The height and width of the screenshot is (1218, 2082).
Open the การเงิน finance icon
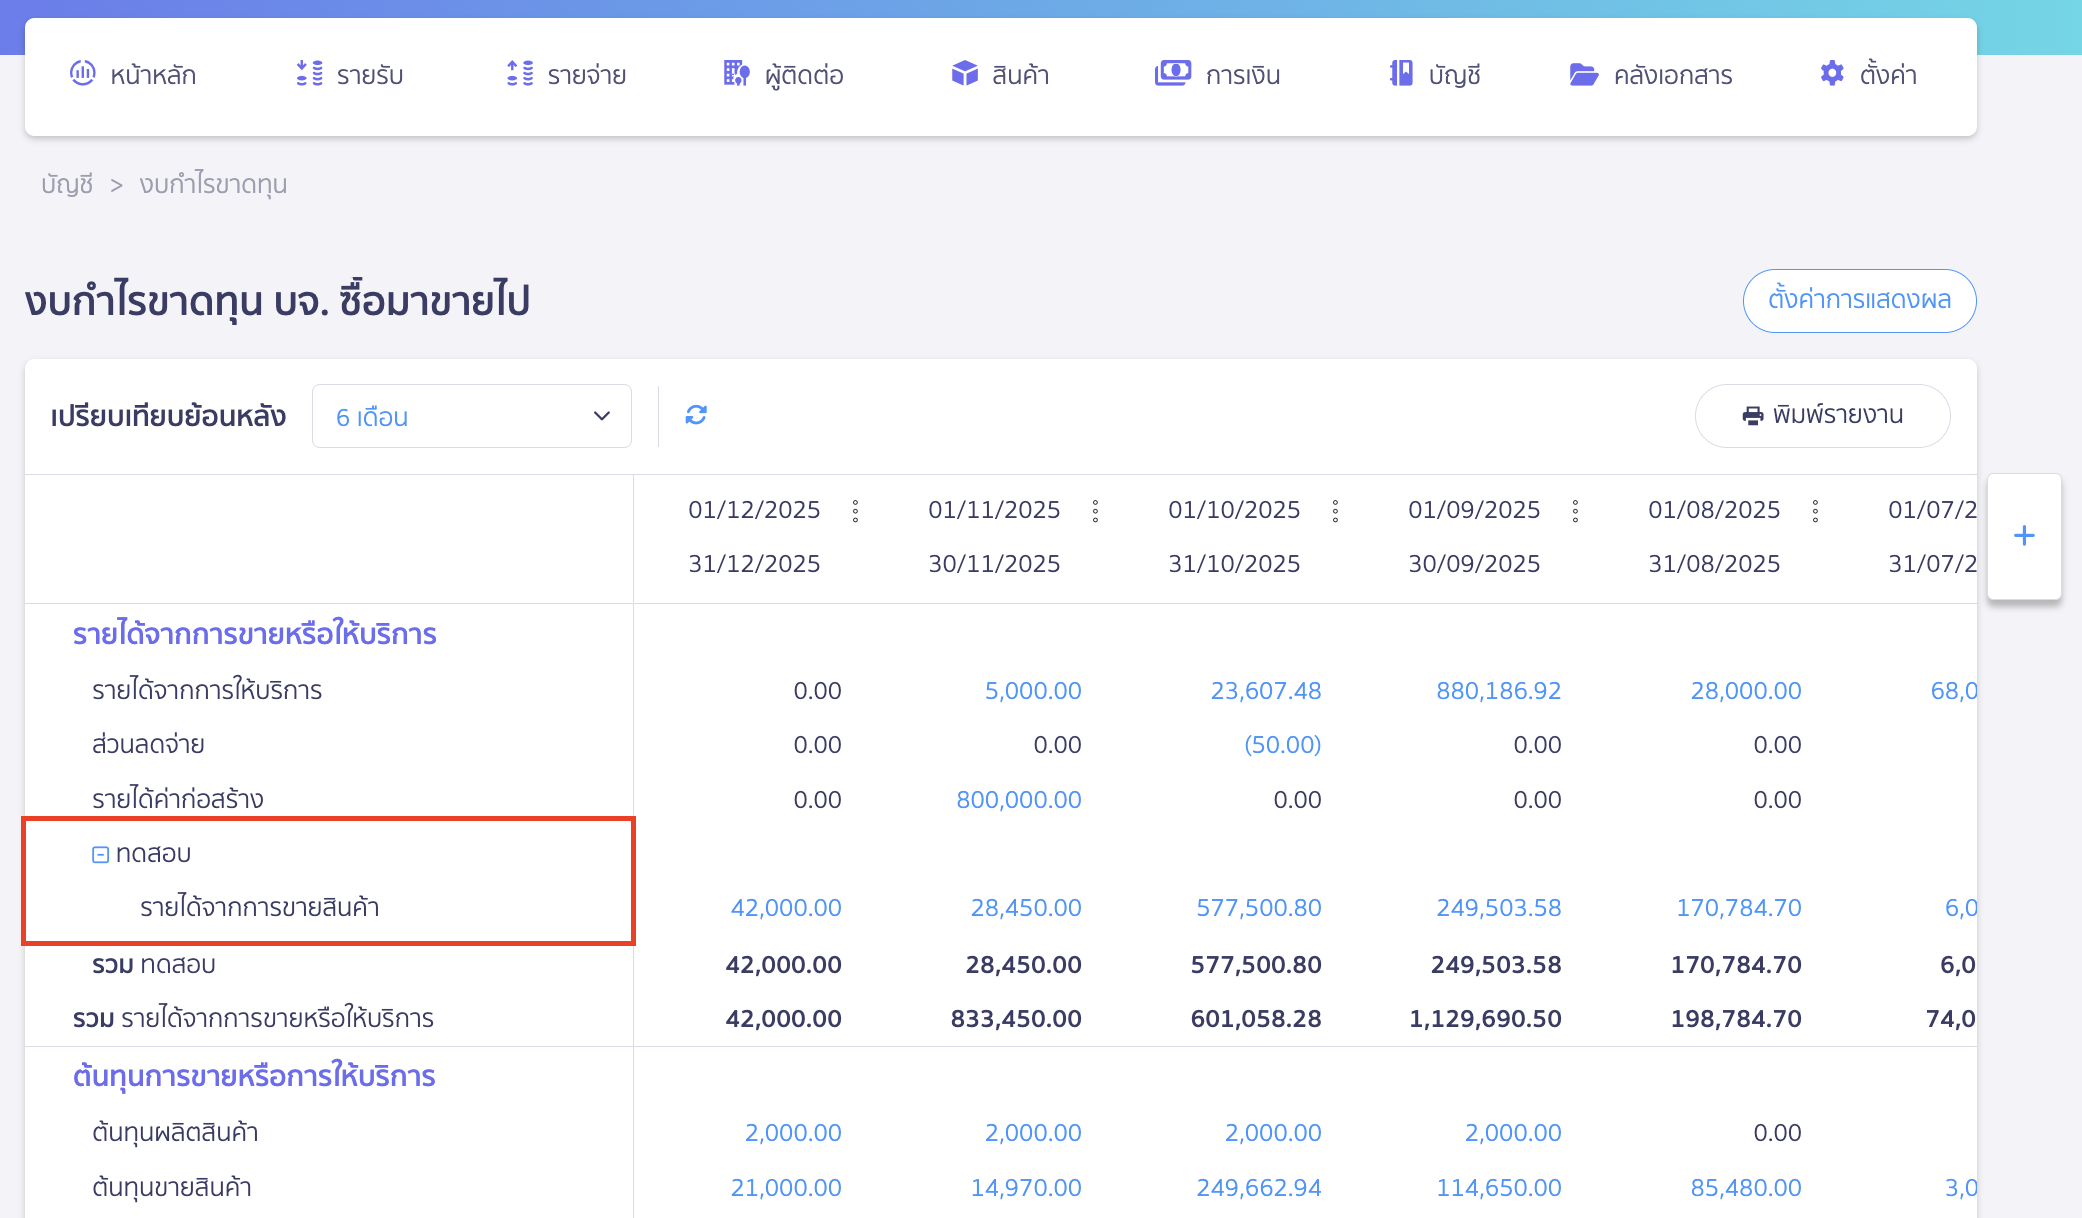(x=1173, y=73)
